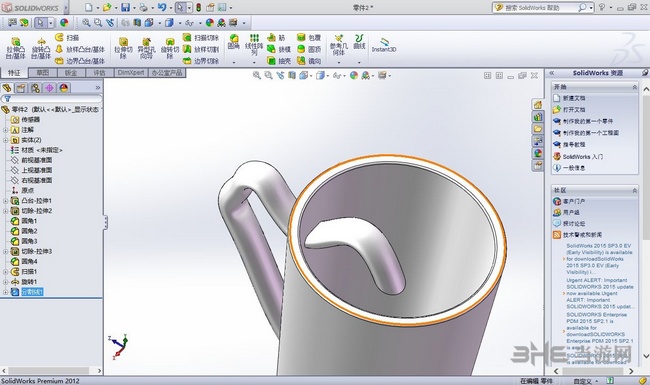The image size is (650, 385).
Task: Switch to the DimXpertManager tab
Action: click(49, 88)
